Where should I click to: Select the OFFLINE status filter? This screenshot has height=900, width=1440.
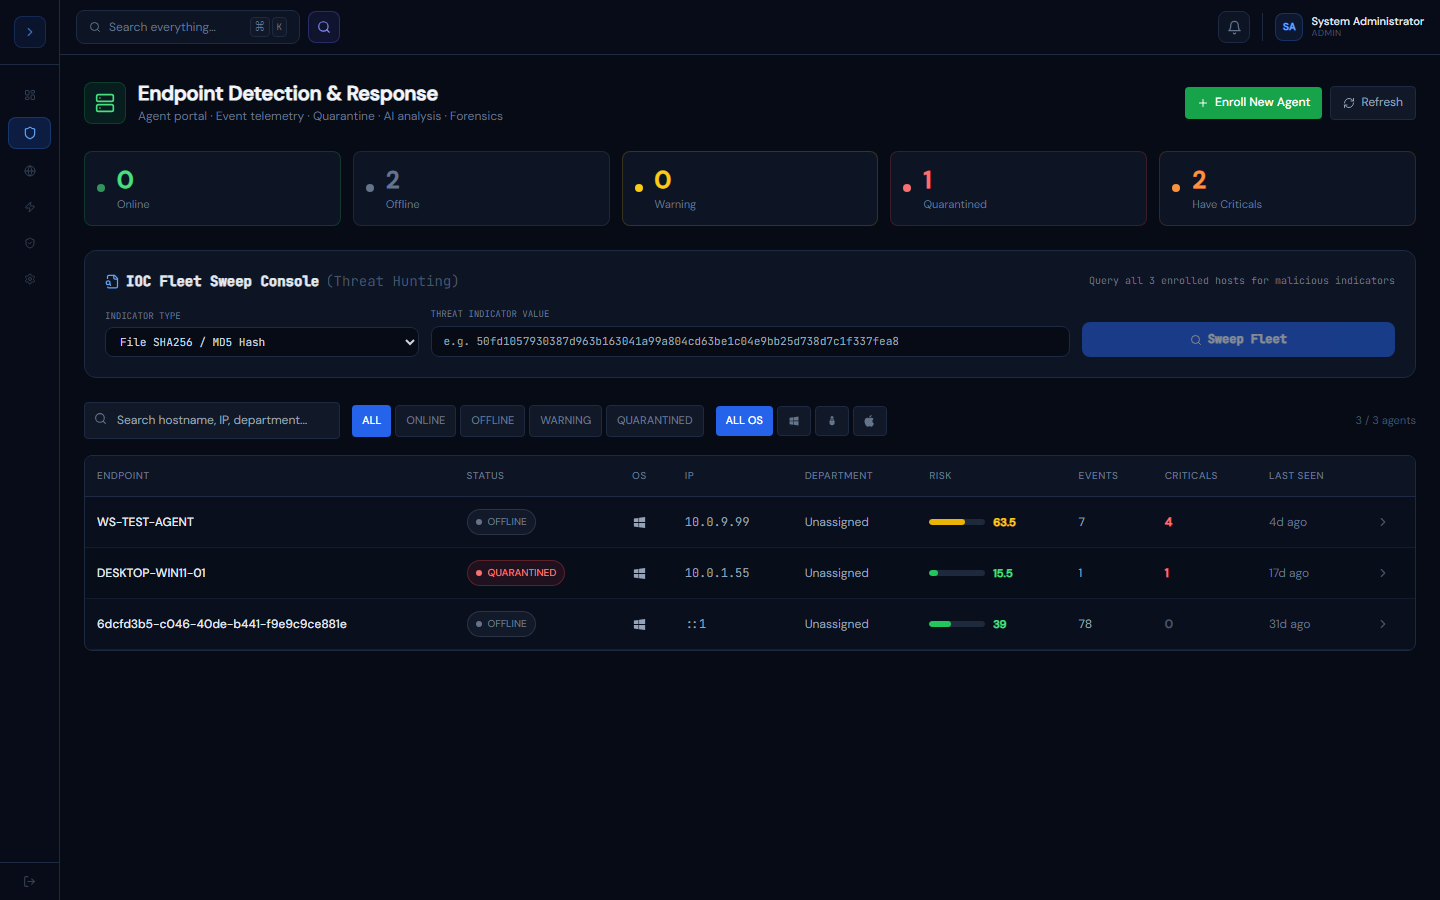click(x=493, y=421)
